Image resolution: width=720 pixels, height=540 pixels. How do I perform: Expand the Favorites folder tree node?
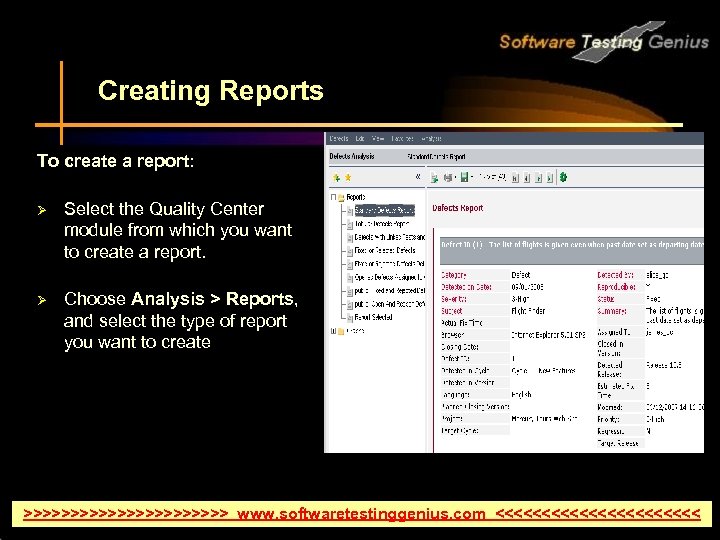(333, 331)
